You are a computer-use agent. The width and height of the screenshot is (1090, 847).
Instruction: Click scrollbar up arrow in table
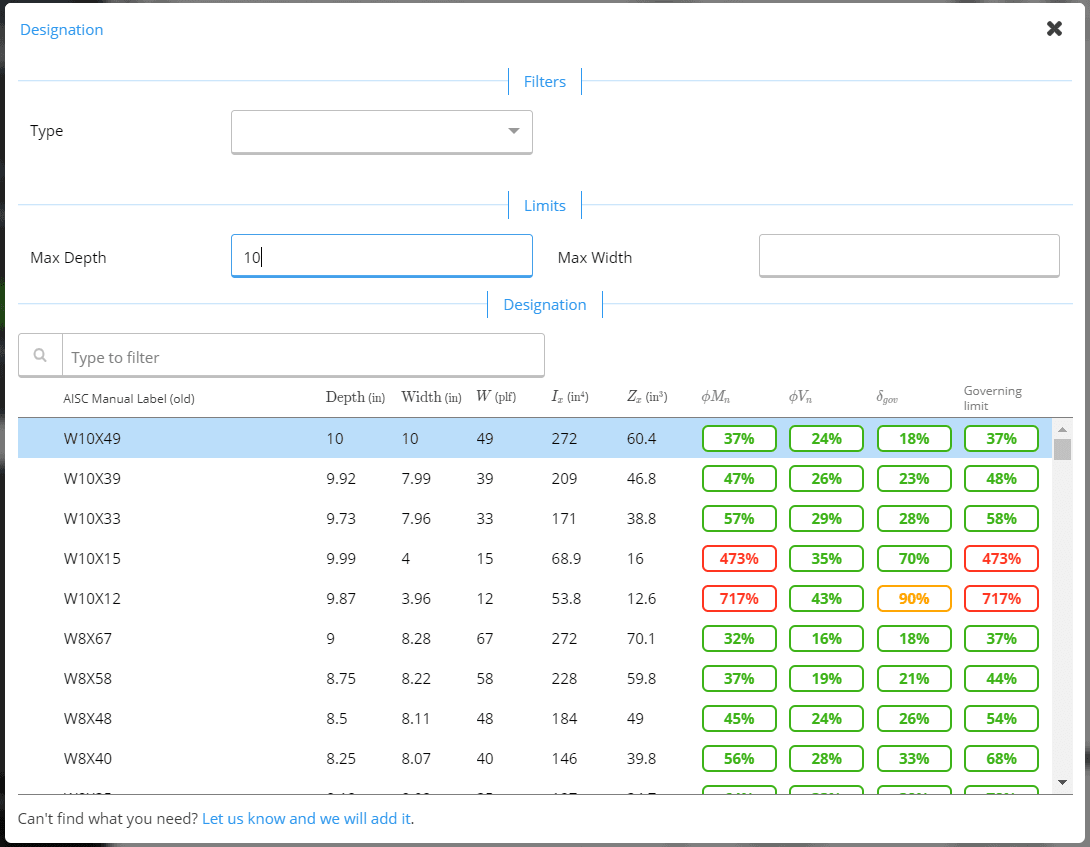coord(1062,428)
